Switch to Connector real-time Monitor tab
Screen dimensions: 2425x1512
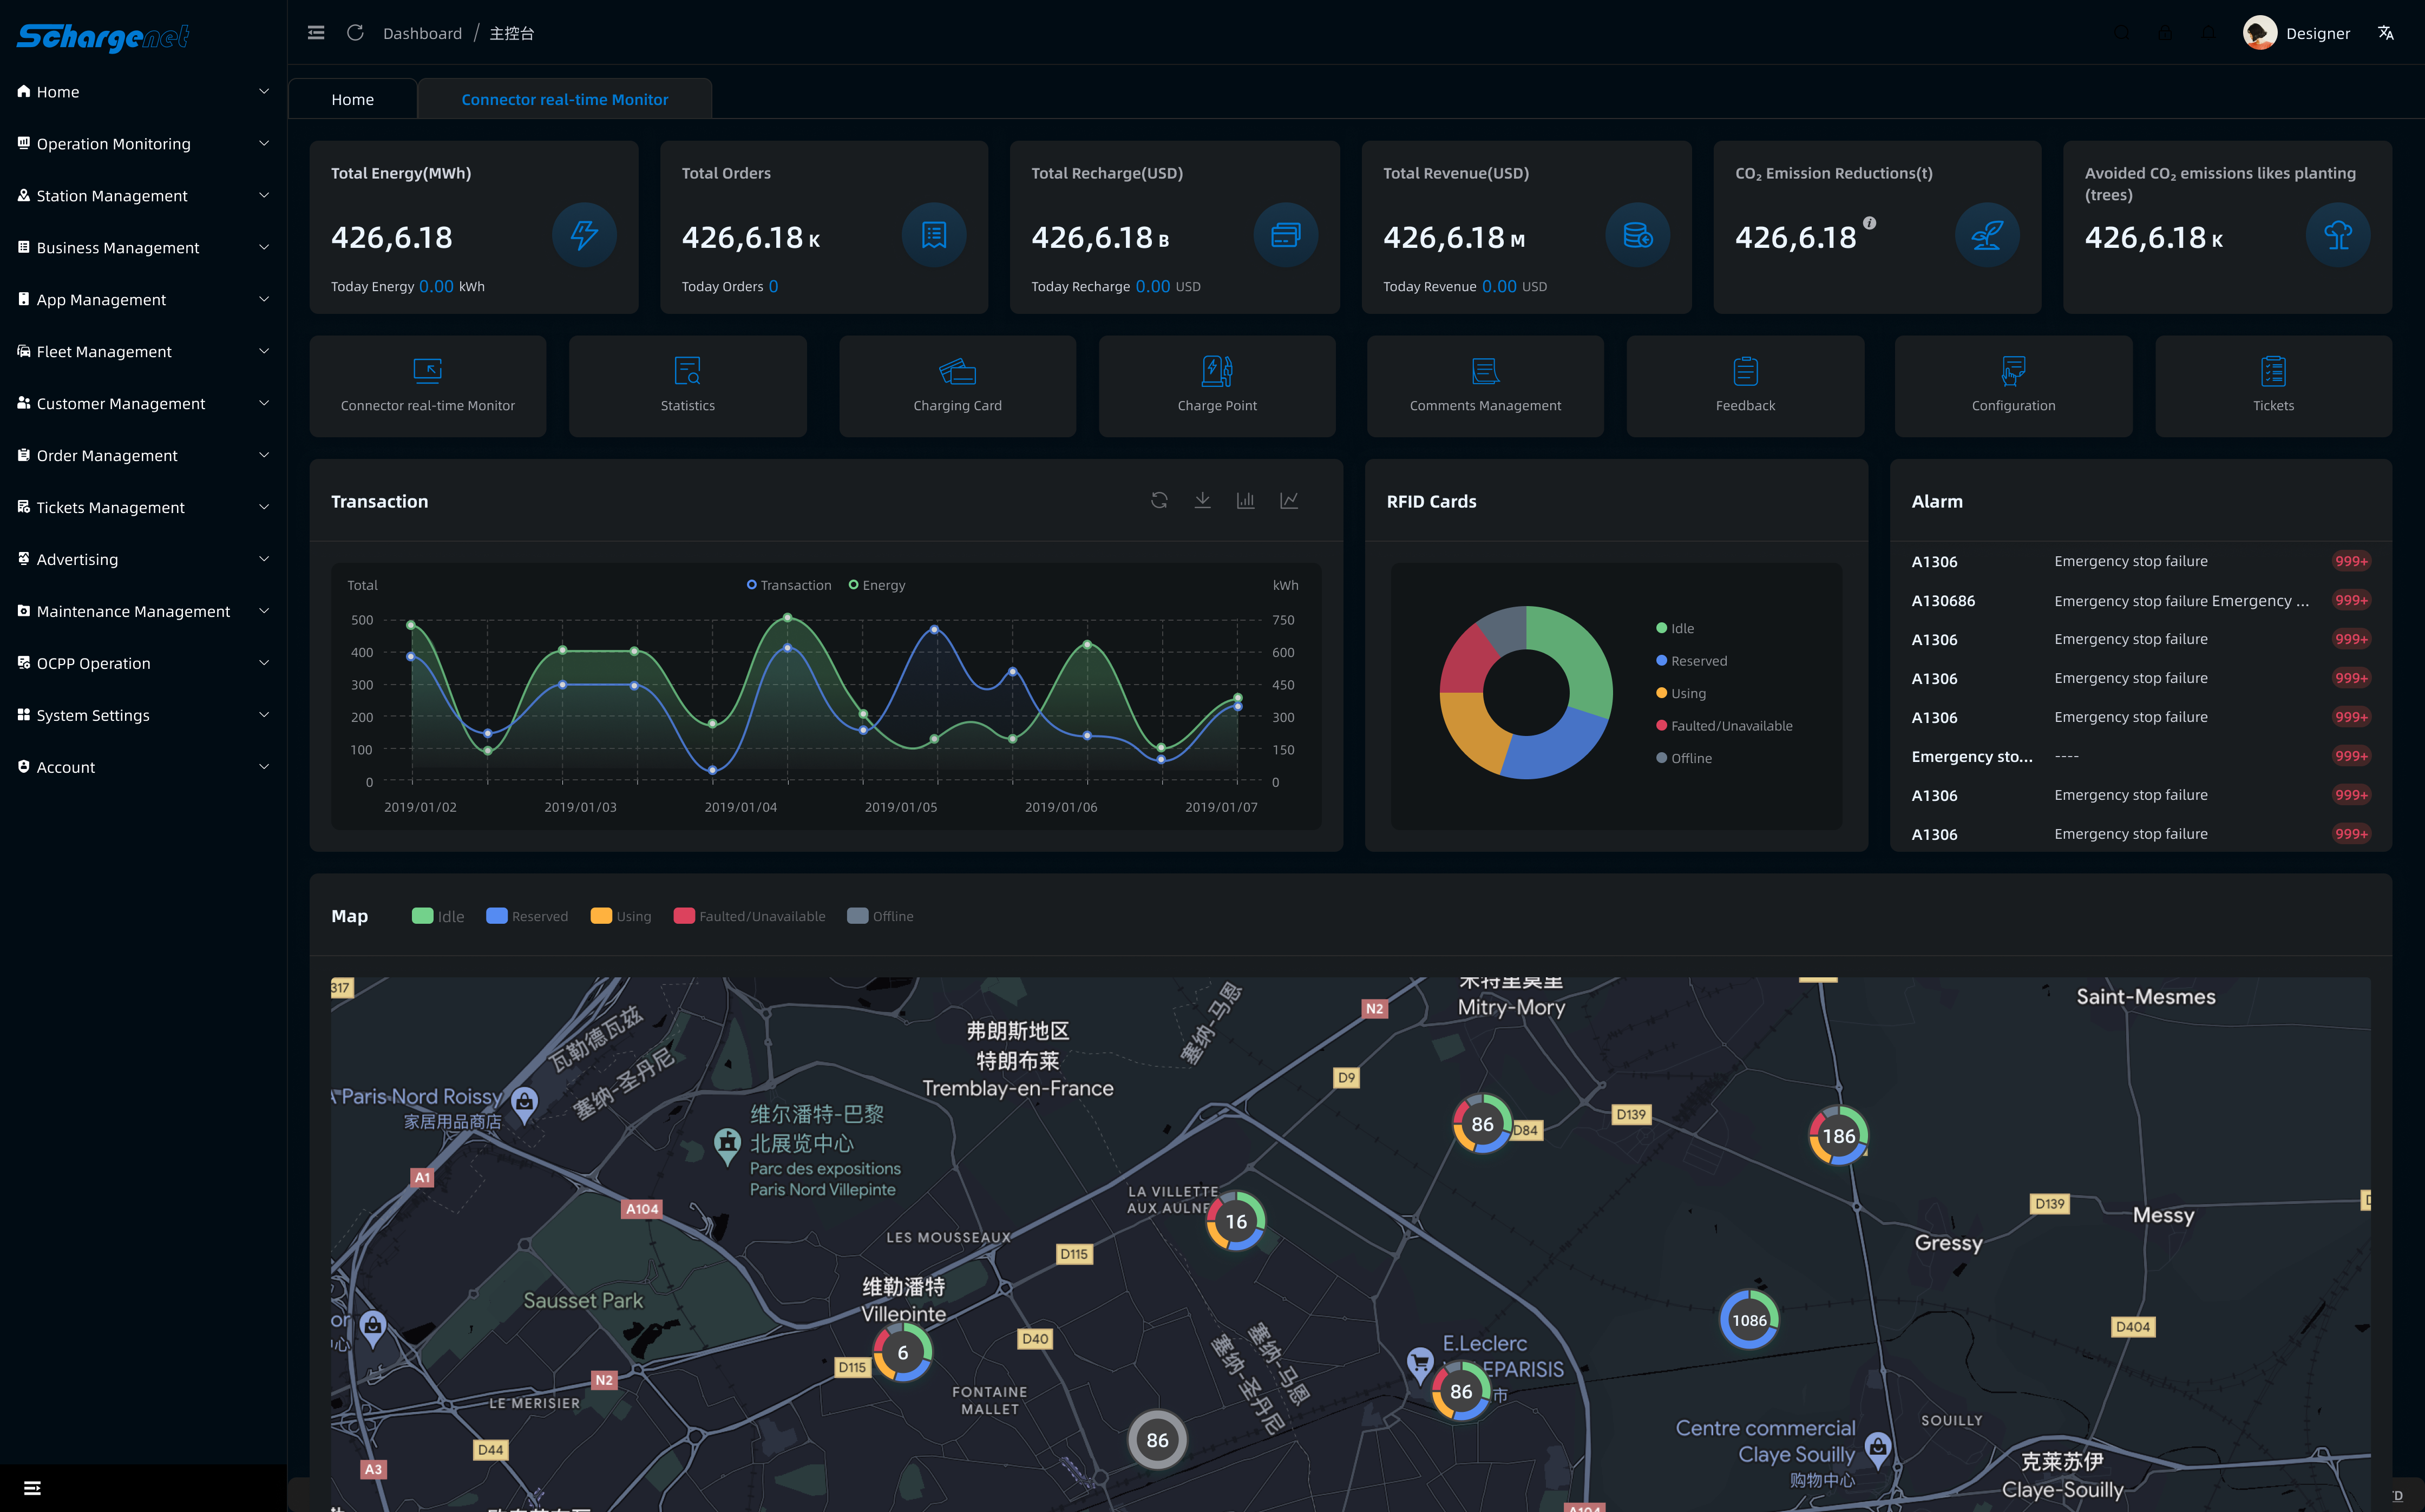click(564, 99)
